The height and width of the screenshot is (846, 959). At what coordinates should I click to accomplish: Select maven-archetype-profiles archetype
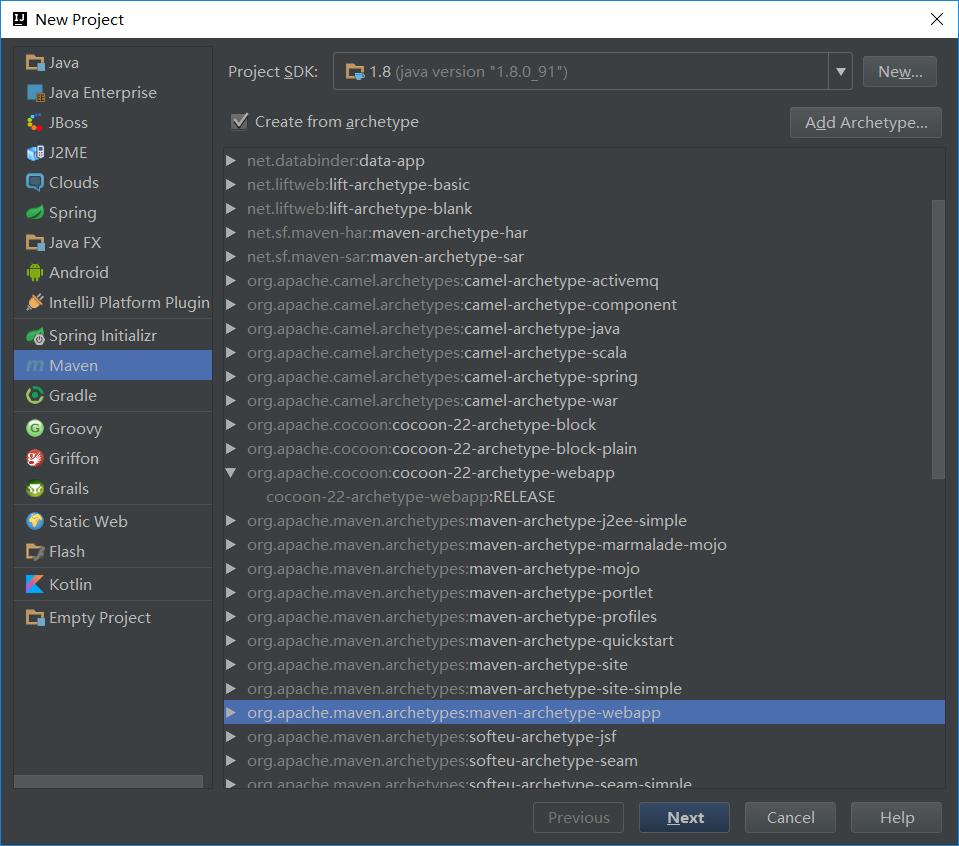452,617
